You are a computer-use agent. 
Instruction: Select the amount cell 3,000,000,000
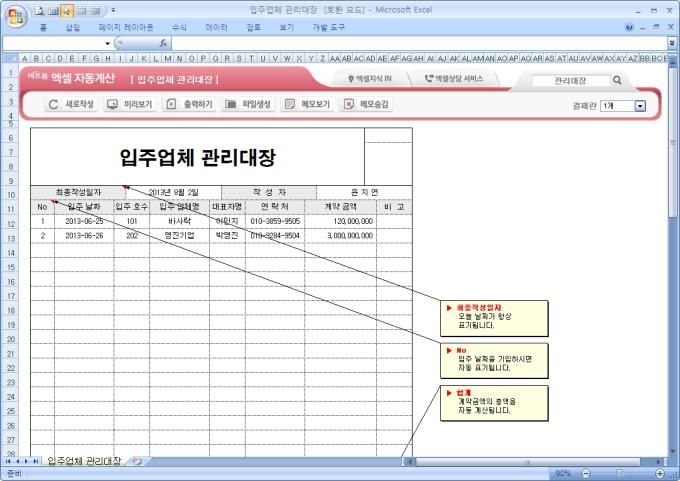point(340,236)
